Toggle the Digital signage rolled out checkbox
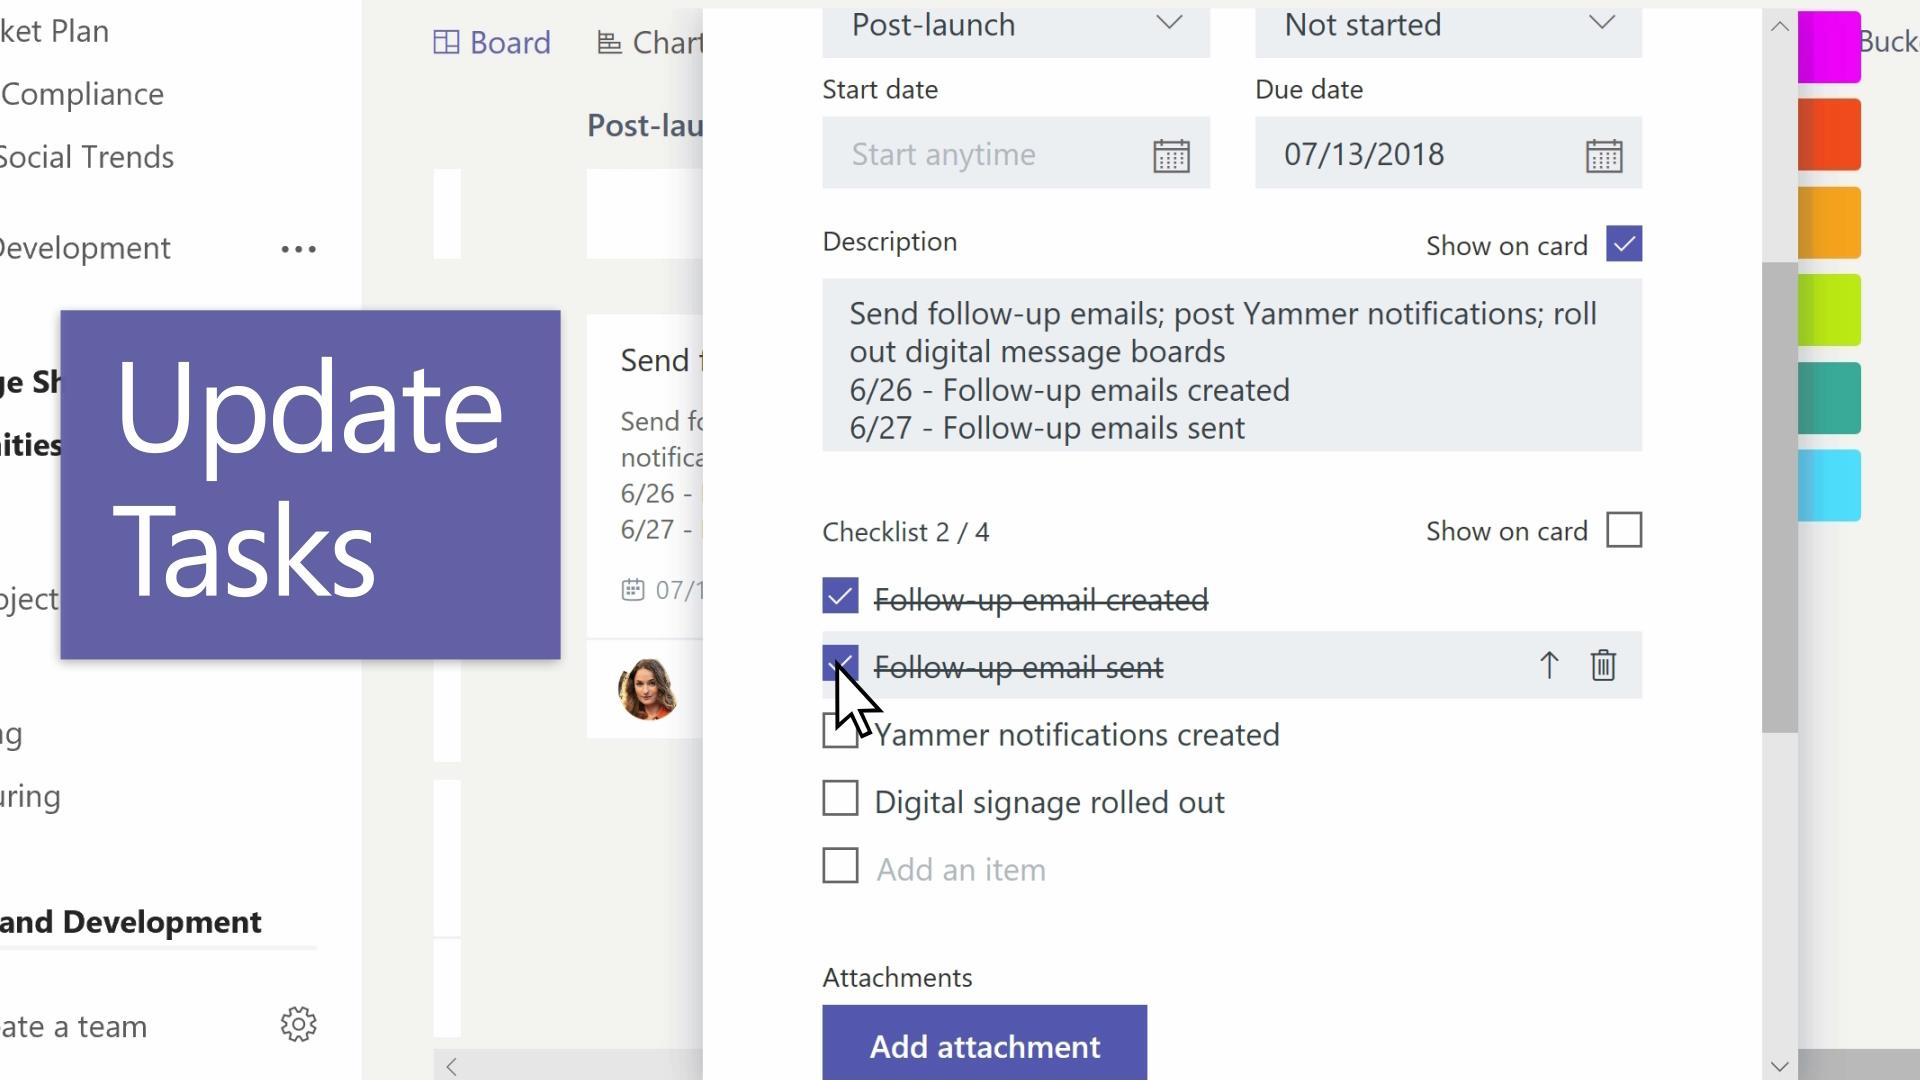The image size is (1920, 1080). (x=840, y=800)
